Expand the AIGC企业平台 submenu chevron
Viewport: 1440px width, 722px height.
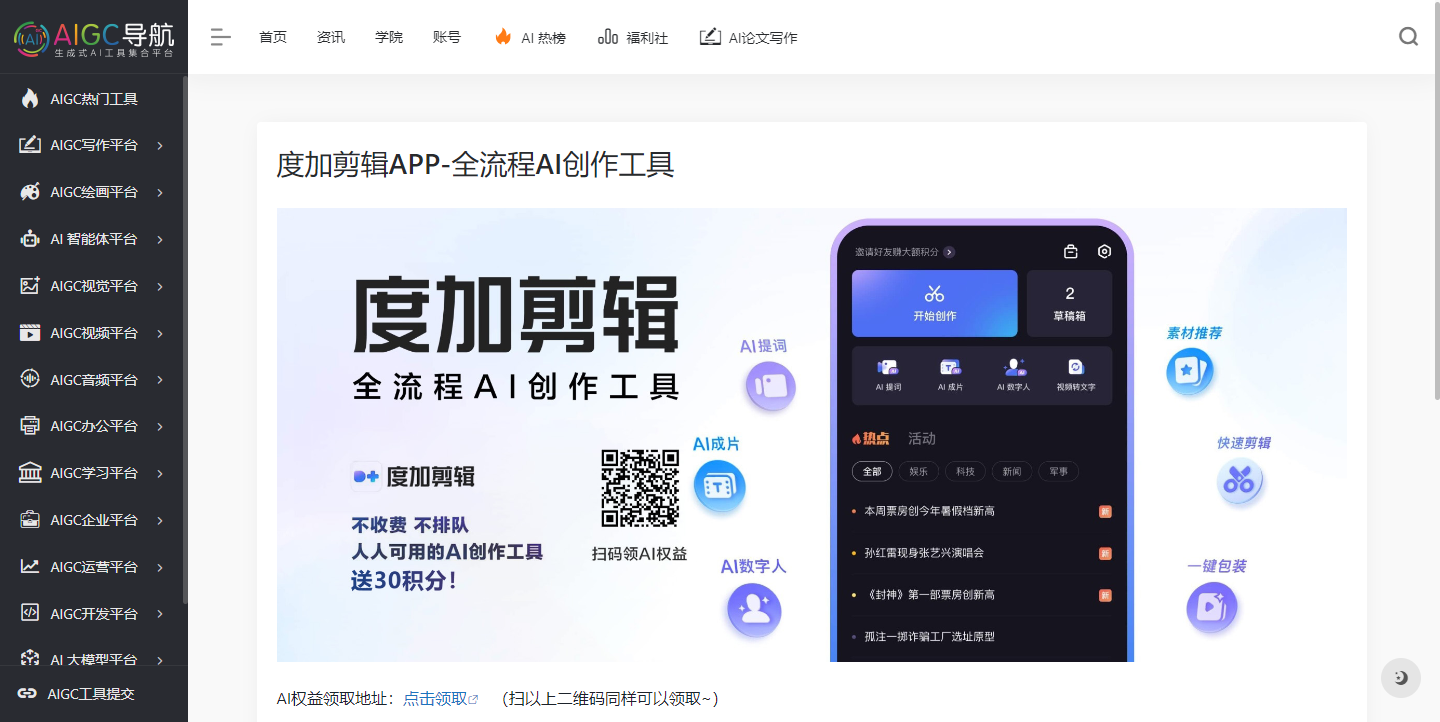[160, 521]
